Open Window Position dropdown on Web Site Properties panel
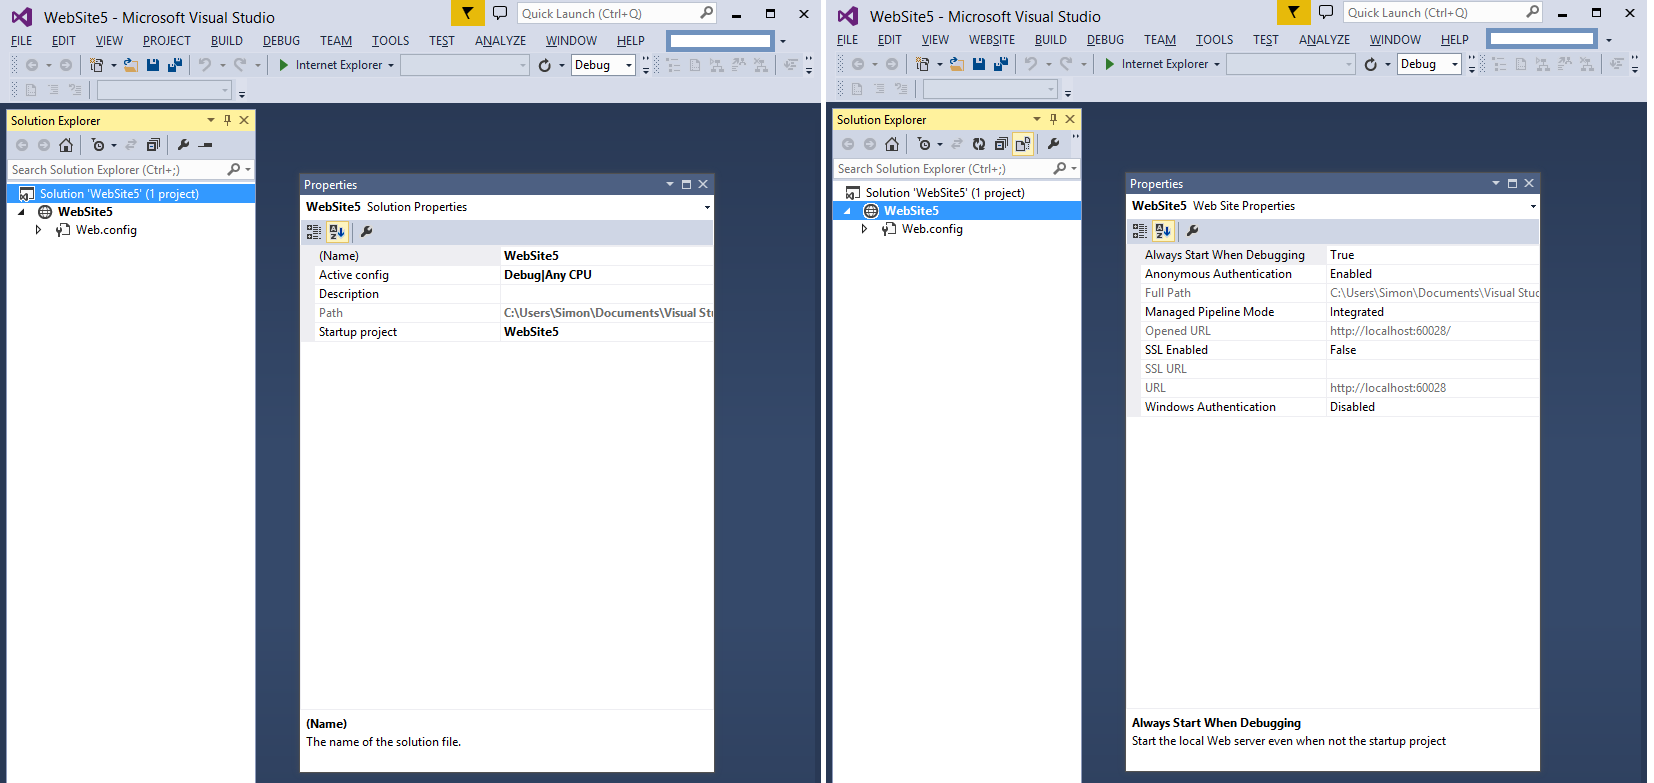The height and width of the screenshot is (783, 1654). point(1496,184)
